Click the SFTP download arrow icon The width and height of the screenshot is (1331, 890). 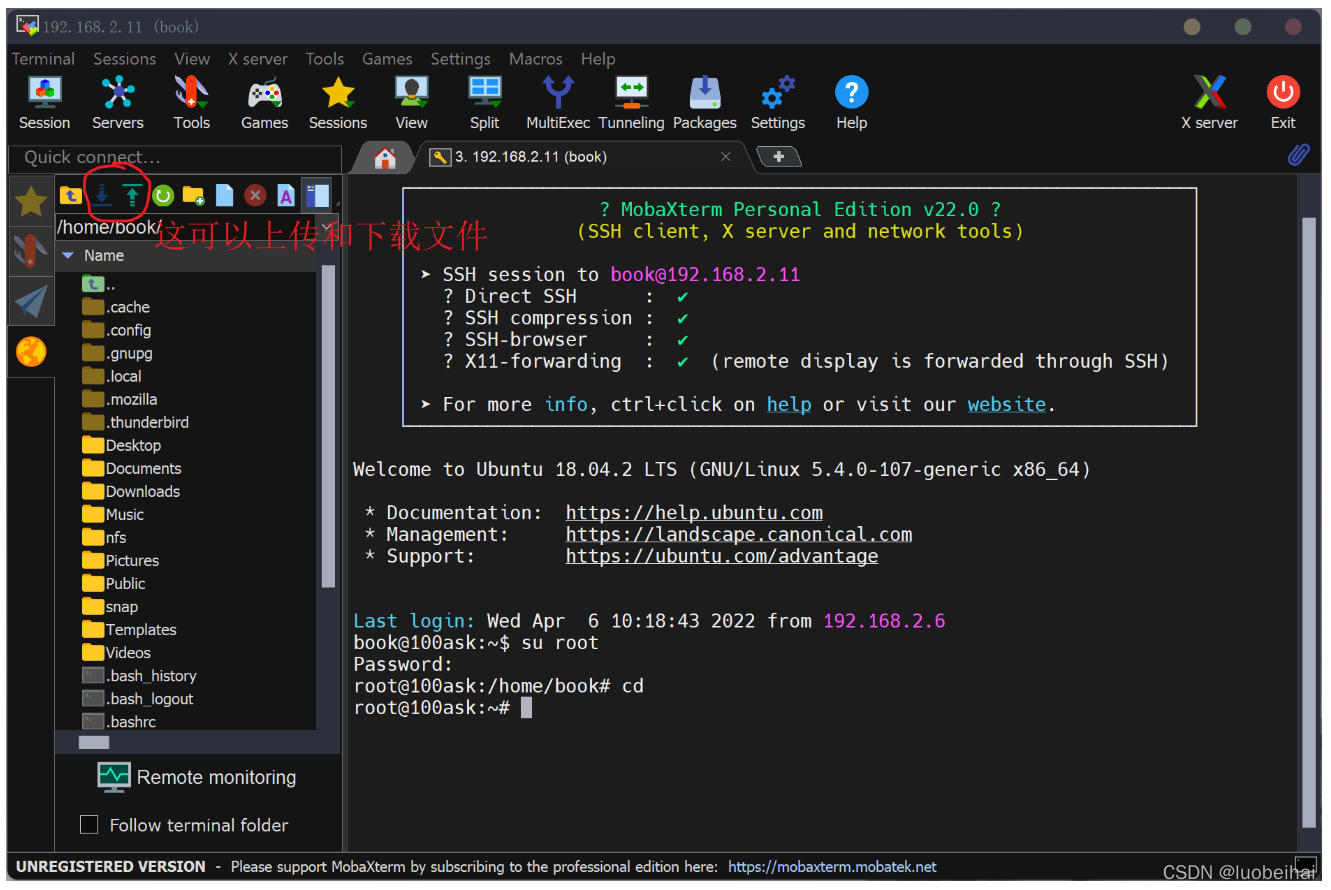[102, 195]
